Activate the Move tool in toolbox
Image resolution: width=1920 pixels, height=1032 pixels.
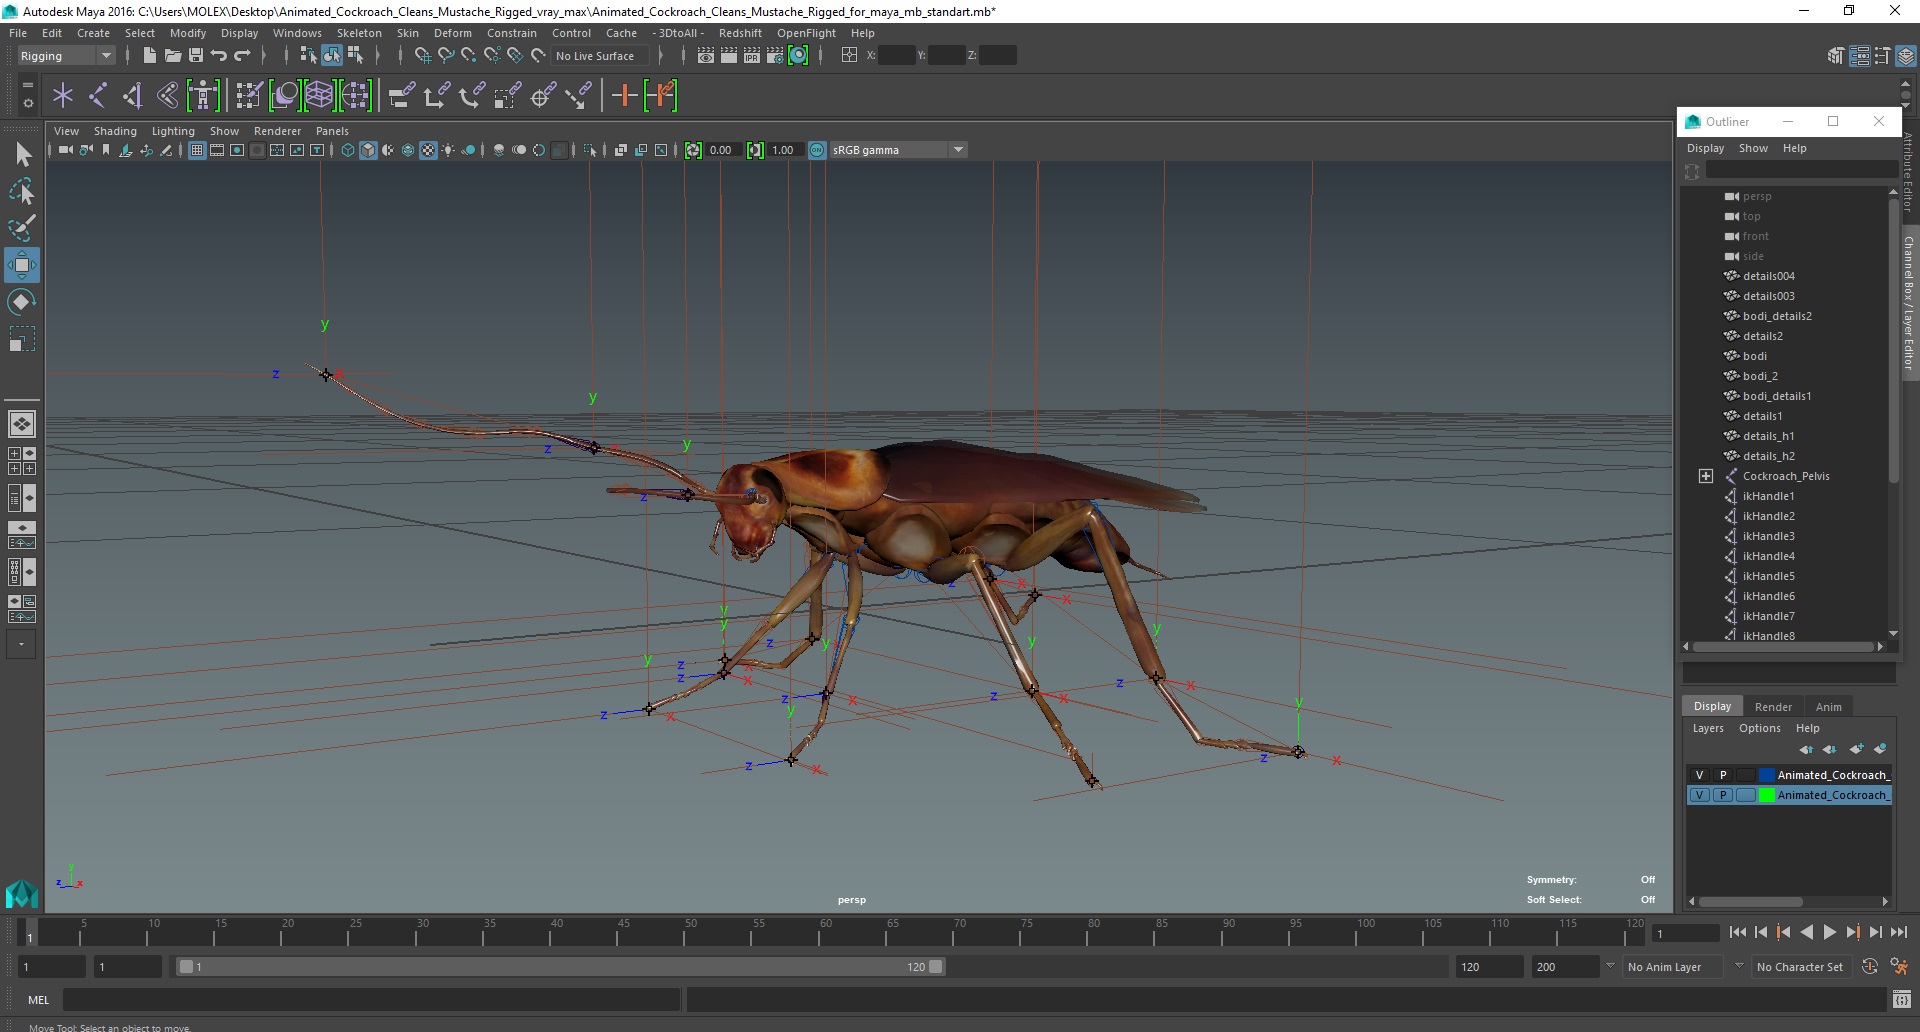[x=22, y=265]
